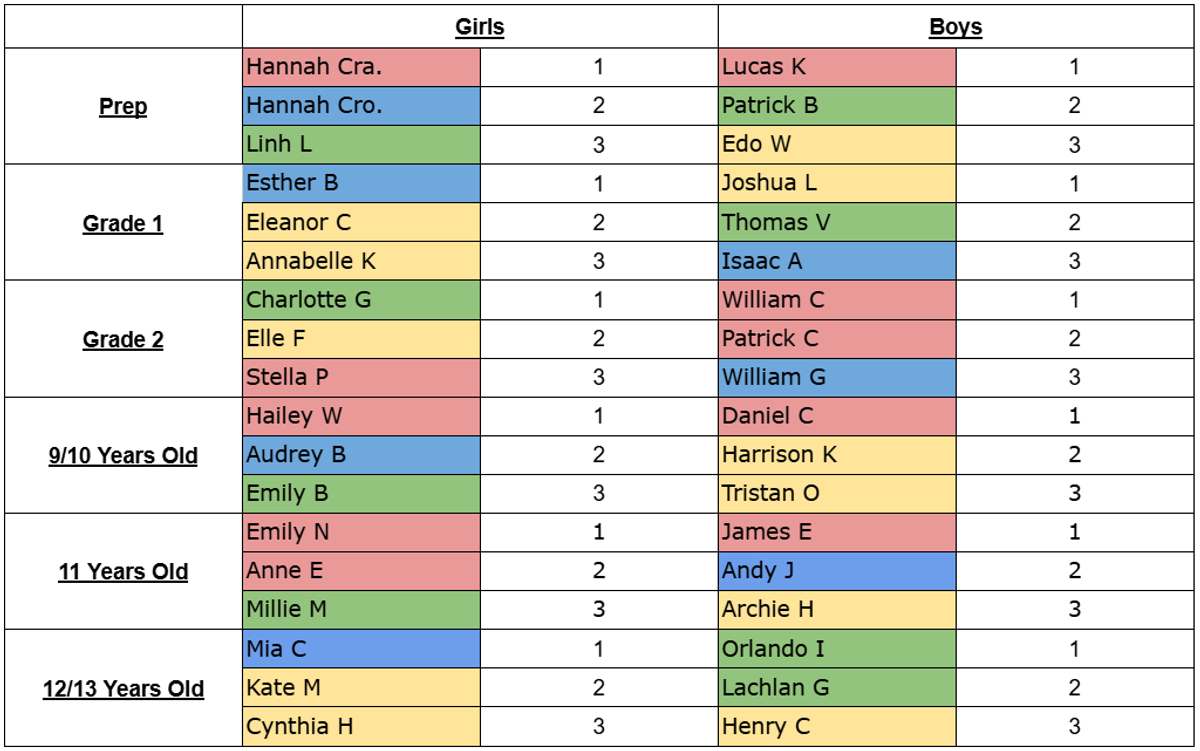
Task: Click the Grade 2 row label
Action: (123, 339)
